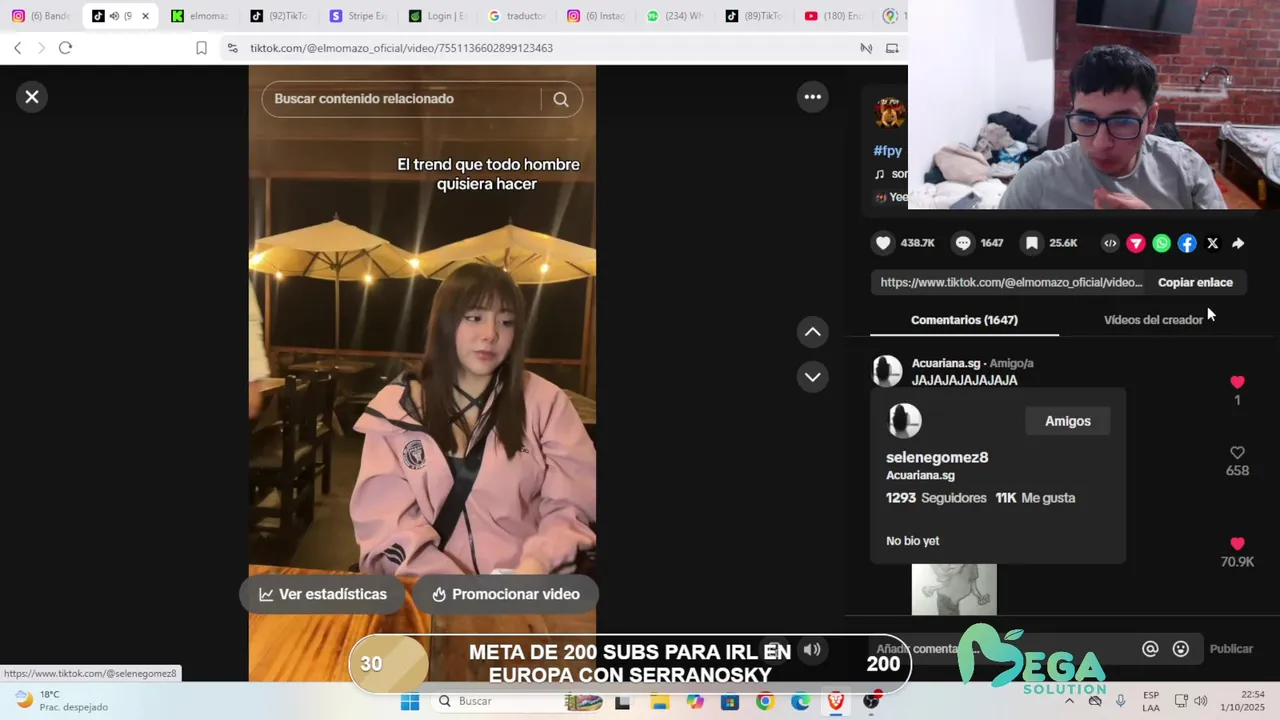Image resolution: width=1280 pixels, height=720 pixels.
Task: Share the video to WhatsApp
Action: pos(1161,243)
